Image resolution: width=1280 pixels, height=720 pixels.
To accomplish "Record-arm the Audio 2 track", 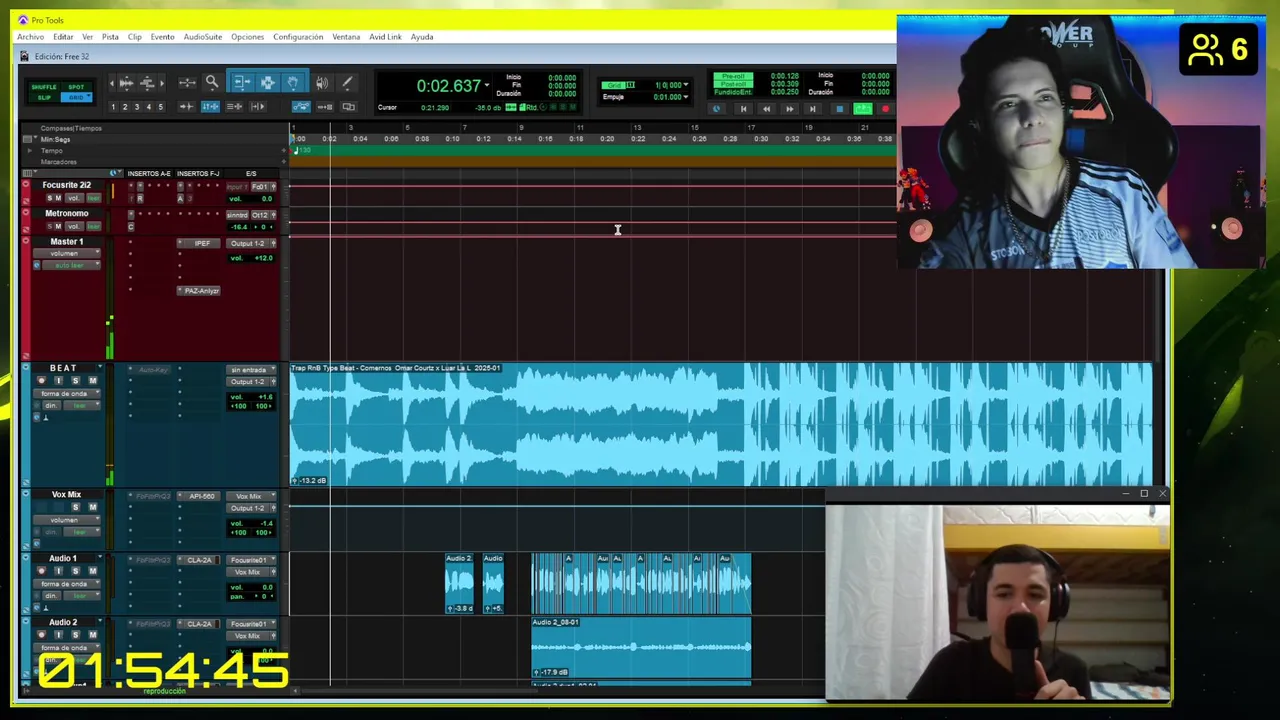I will click(41, 635).
